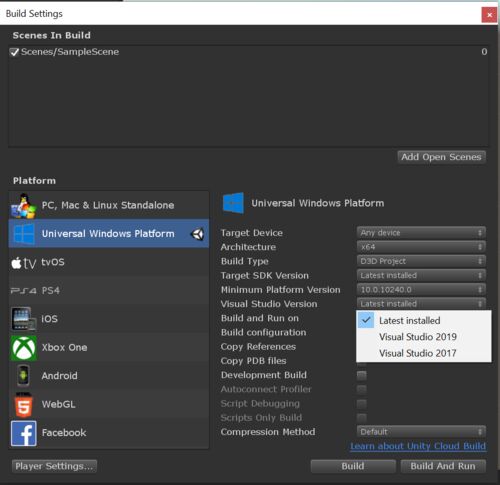Toggle the Scripts Only Build checkbox

362,418
